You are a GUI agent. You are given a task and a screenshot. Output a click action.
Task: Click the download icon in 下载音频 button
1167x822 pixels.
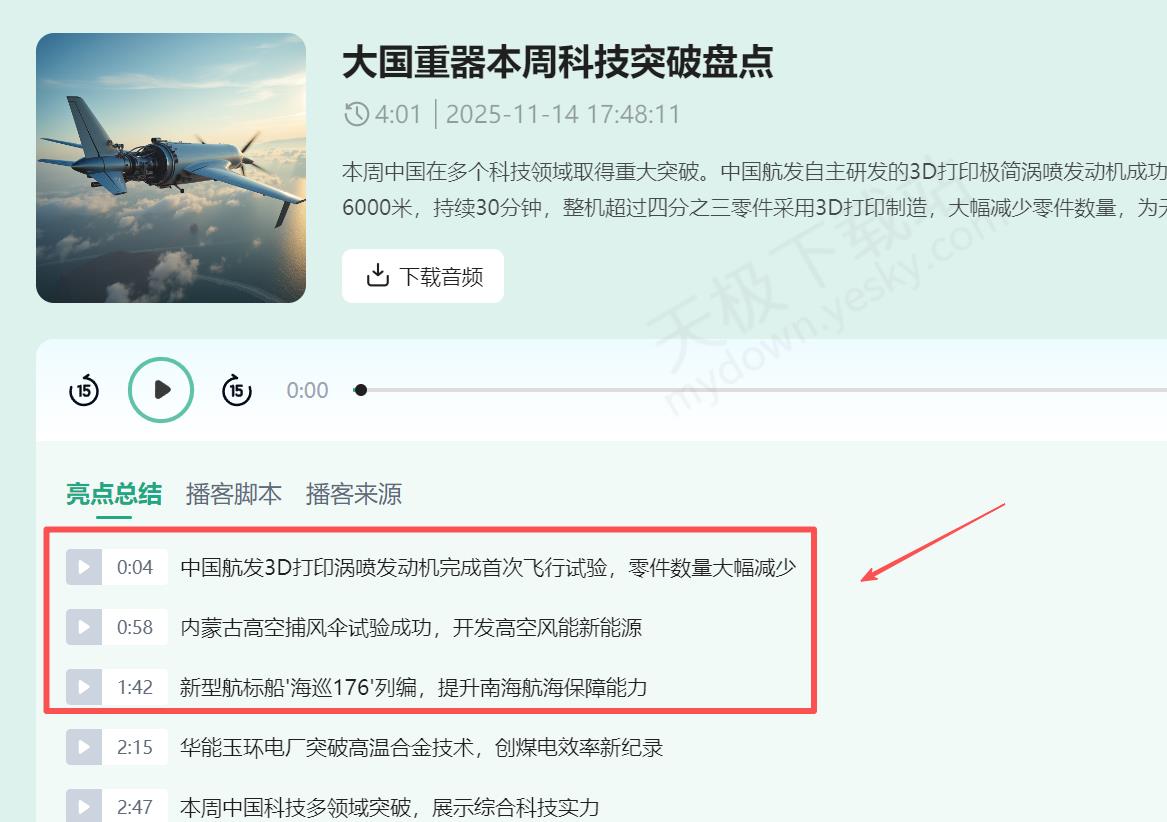[x=377, y=275]
